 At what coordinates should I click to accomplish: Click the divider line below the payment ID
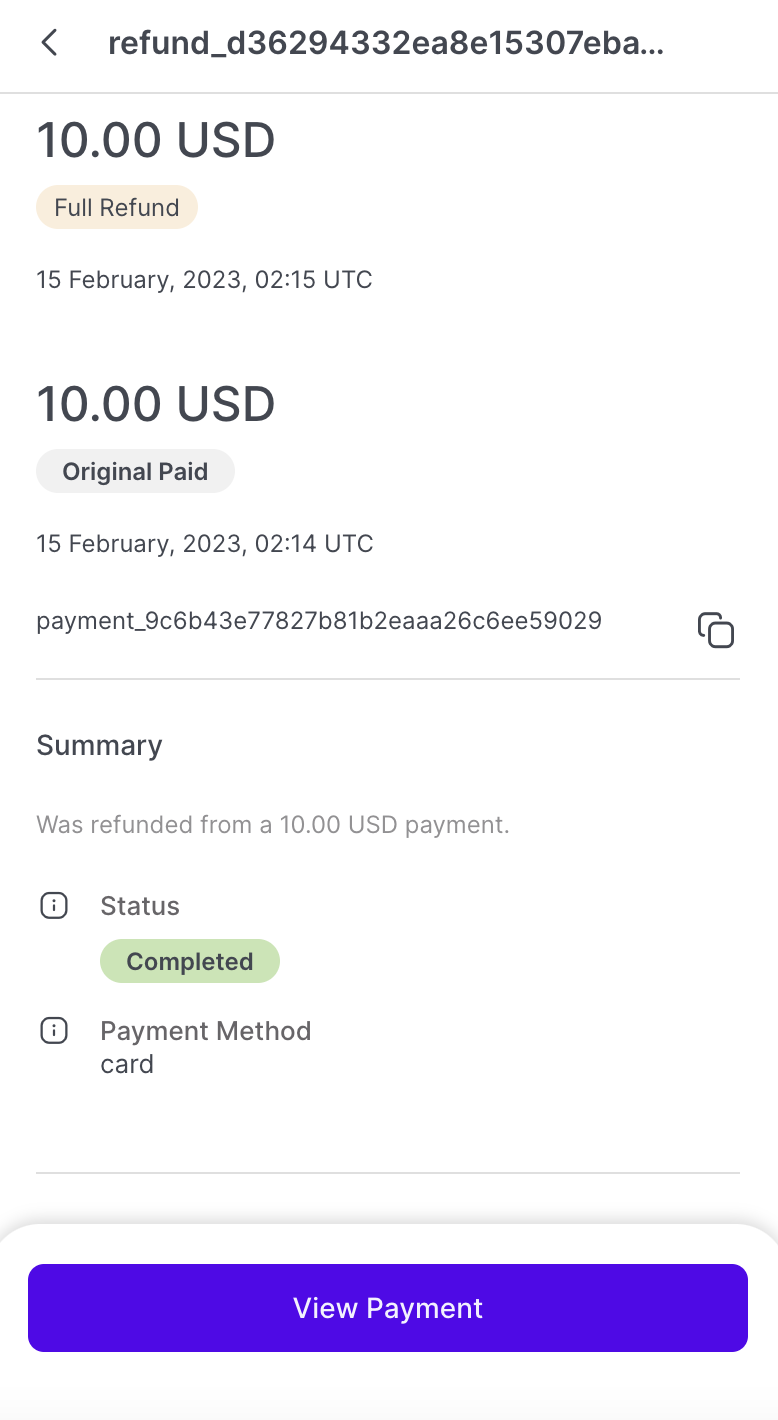(388, 679)
